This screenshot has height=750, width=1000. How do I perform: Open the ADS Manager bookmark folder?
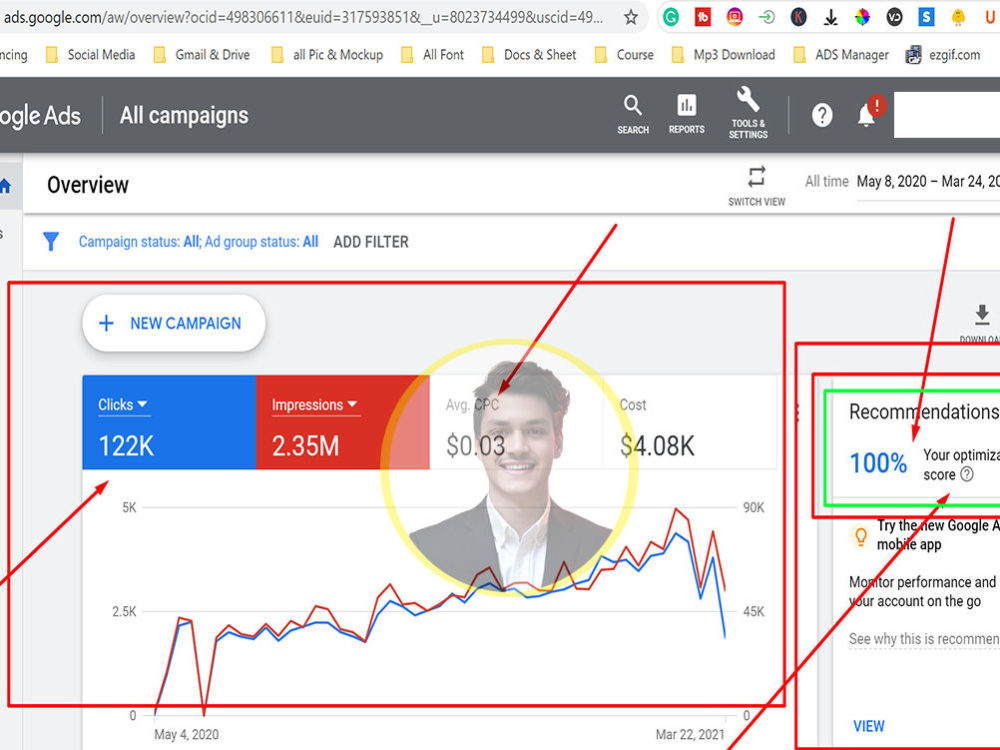coord(841,55)
